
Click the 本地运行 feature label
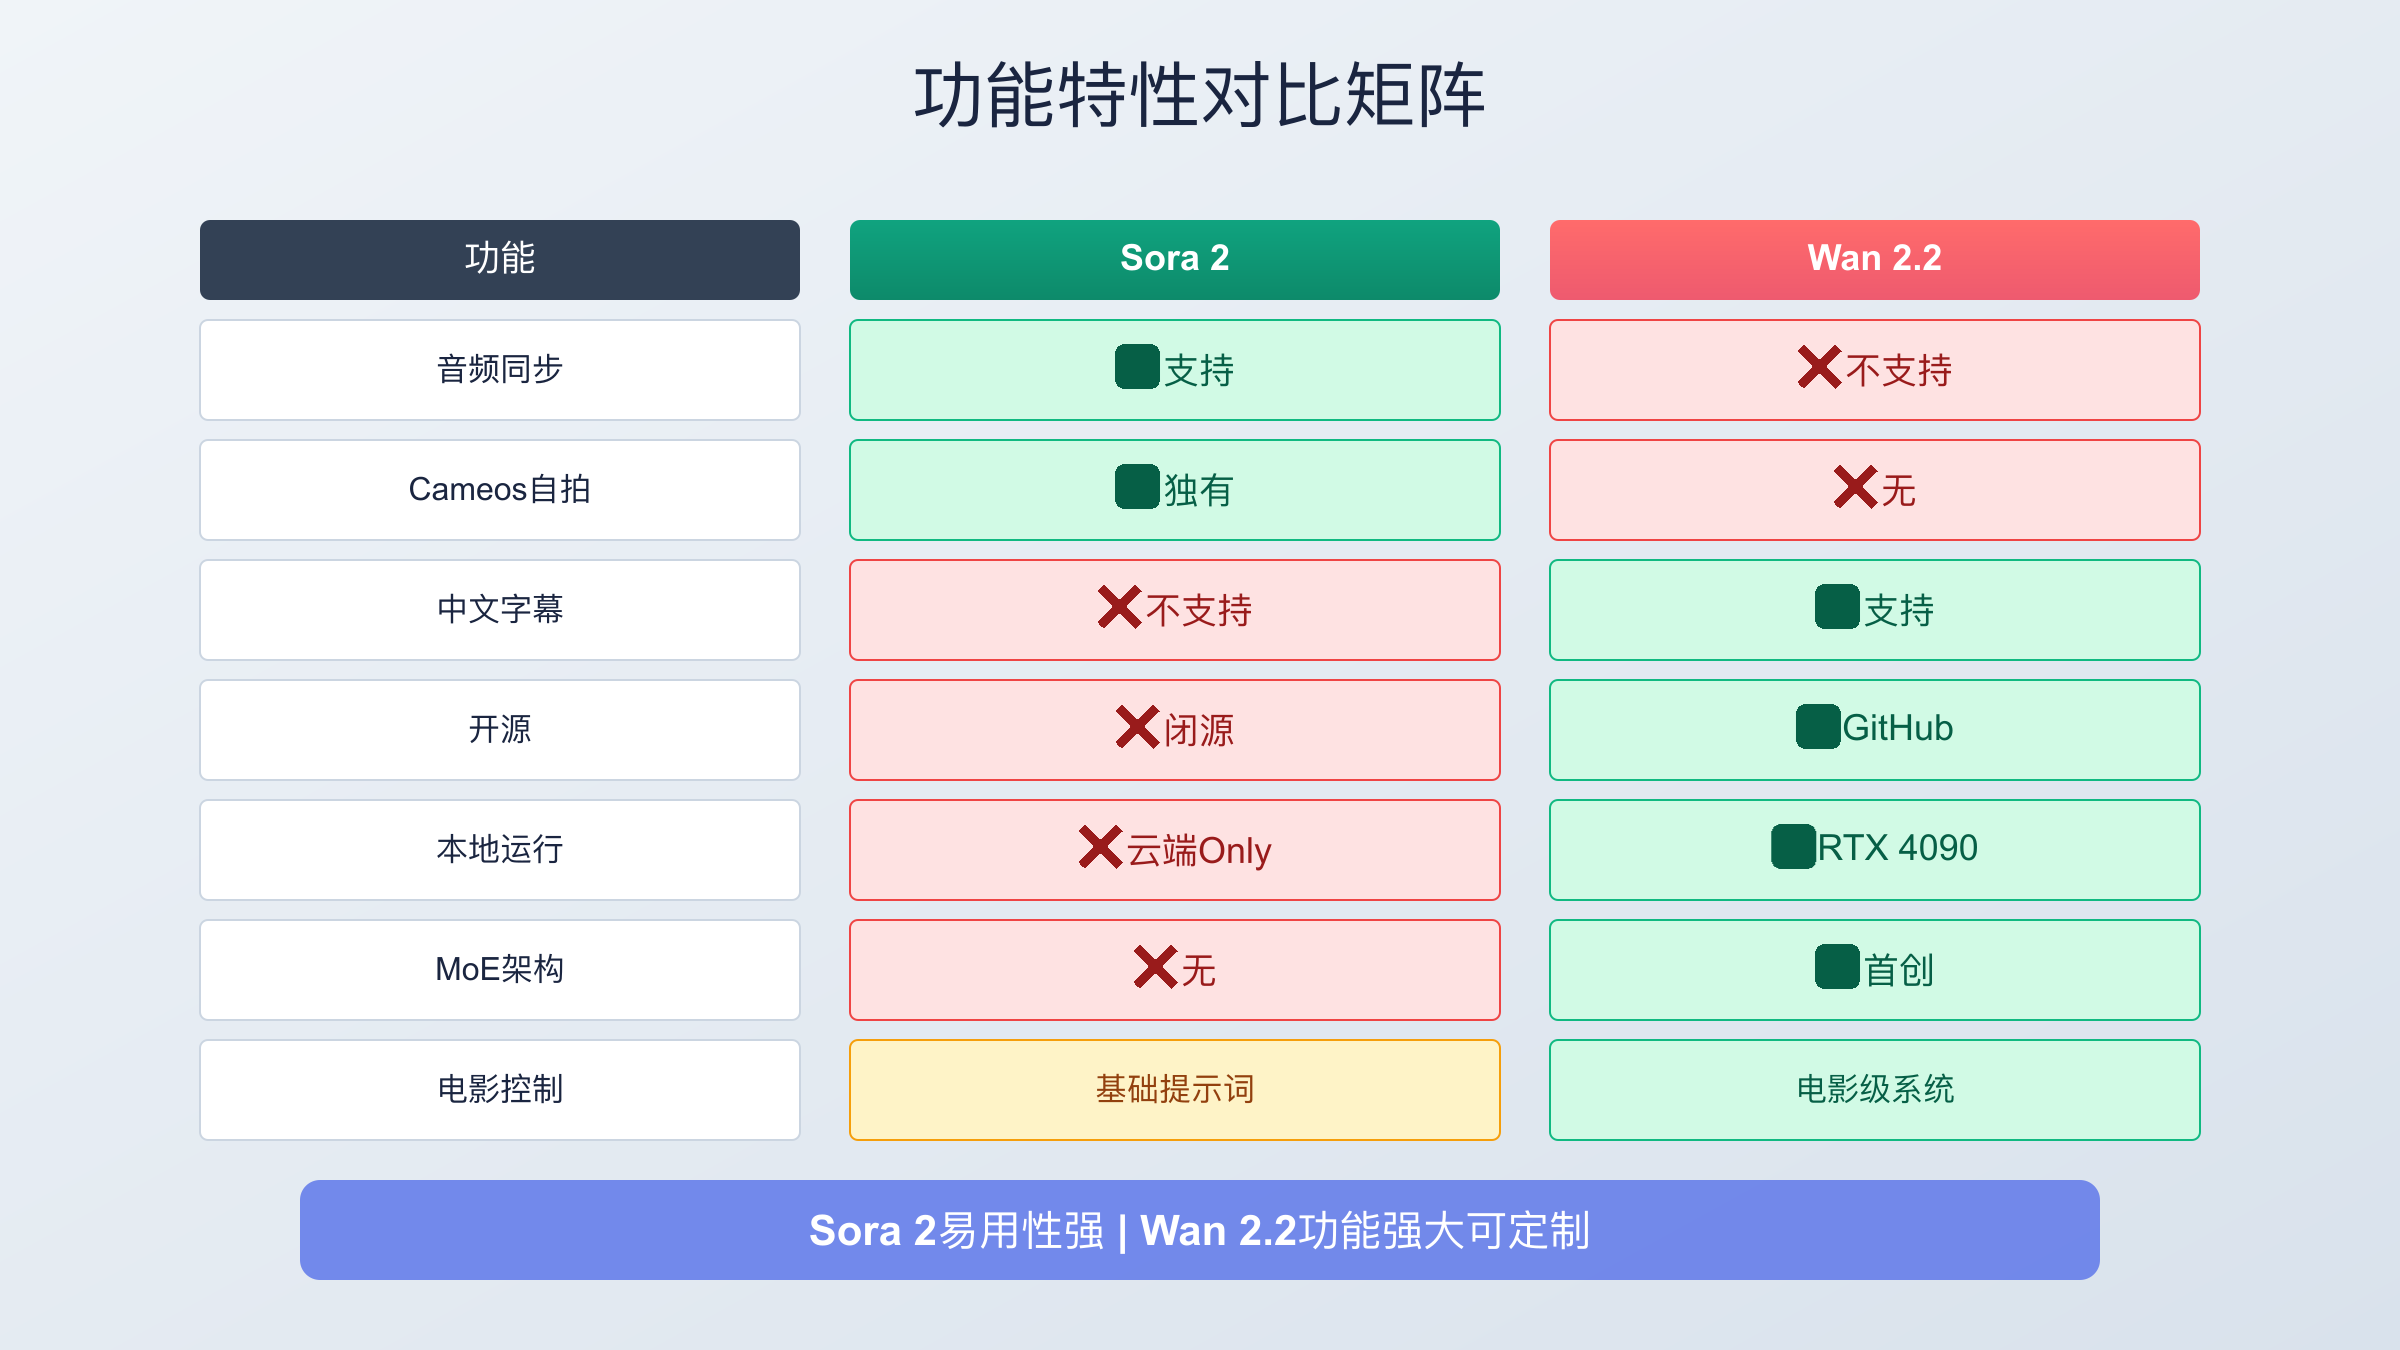(x=499, y=850)
